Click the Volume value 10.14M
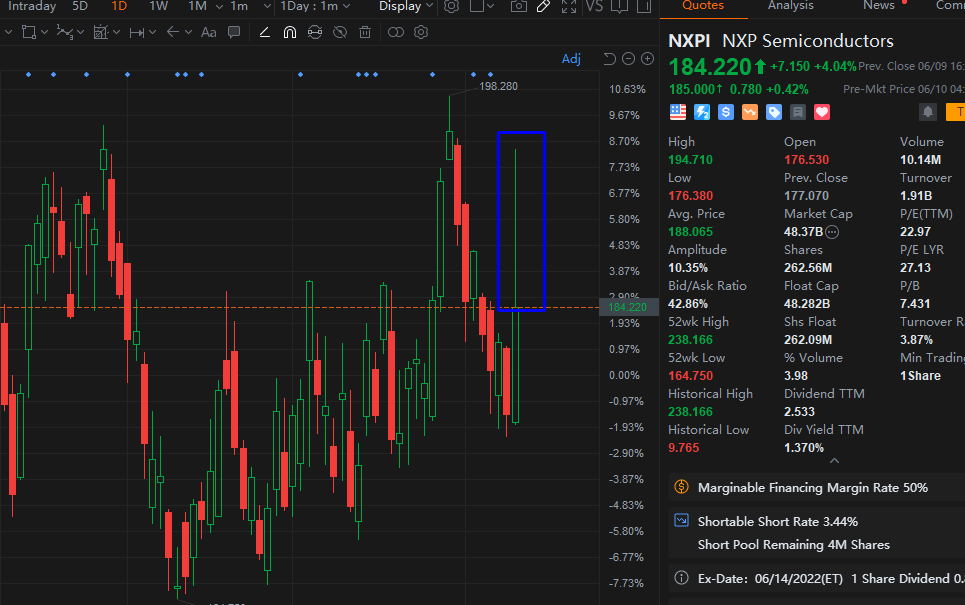 [x=921, y=160]
